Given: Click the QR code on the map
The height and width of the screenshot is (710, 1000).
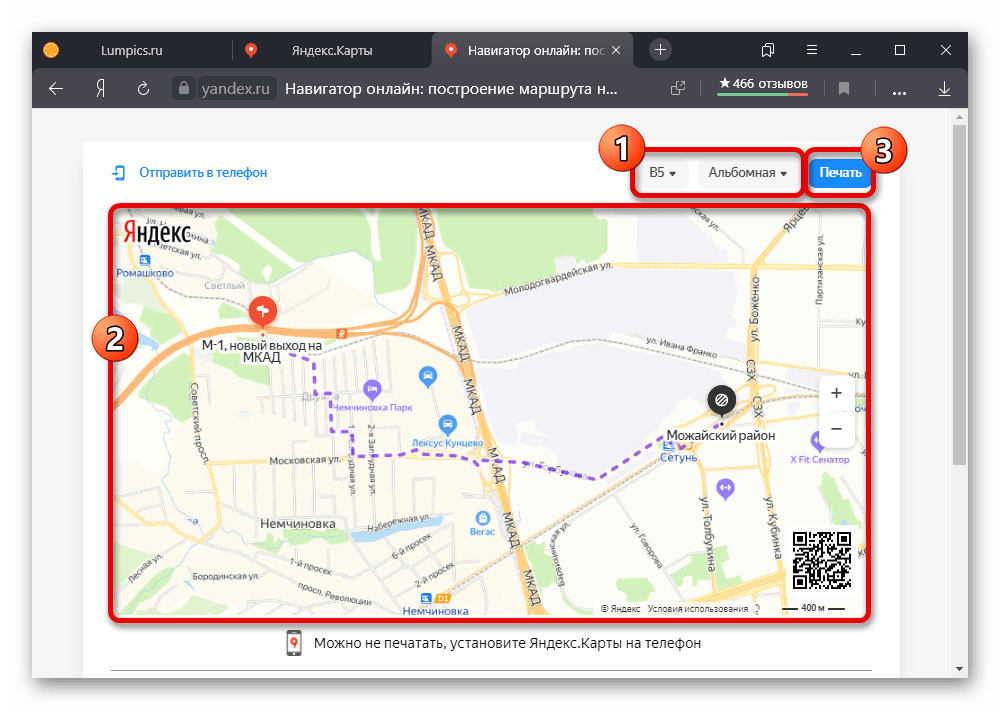Looking at the screenshot, I should click(821, 560).
